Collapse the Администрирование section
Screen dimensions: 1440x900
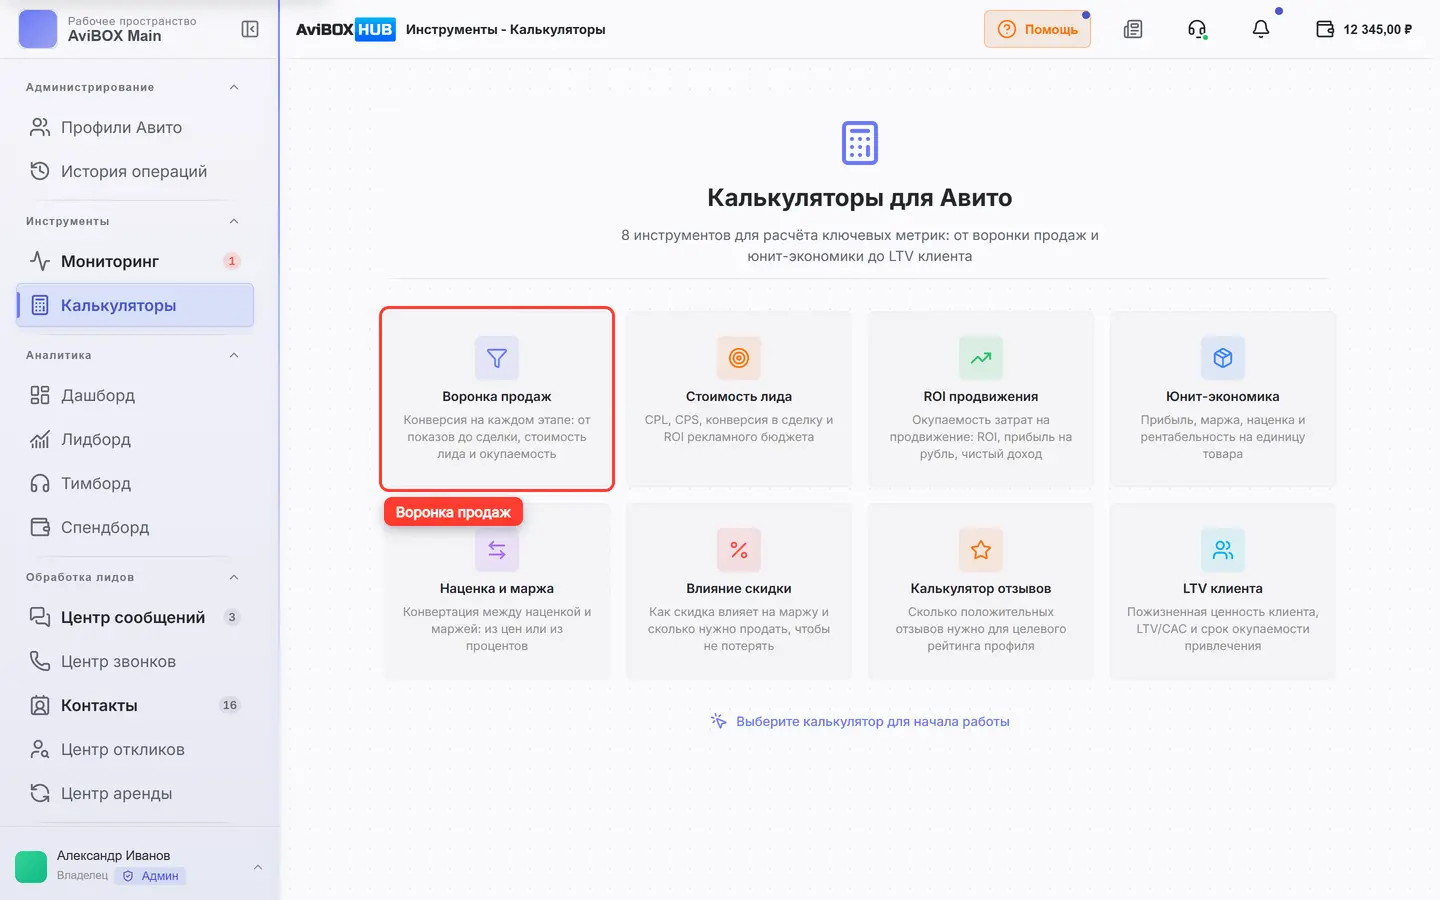pos(234,87)
